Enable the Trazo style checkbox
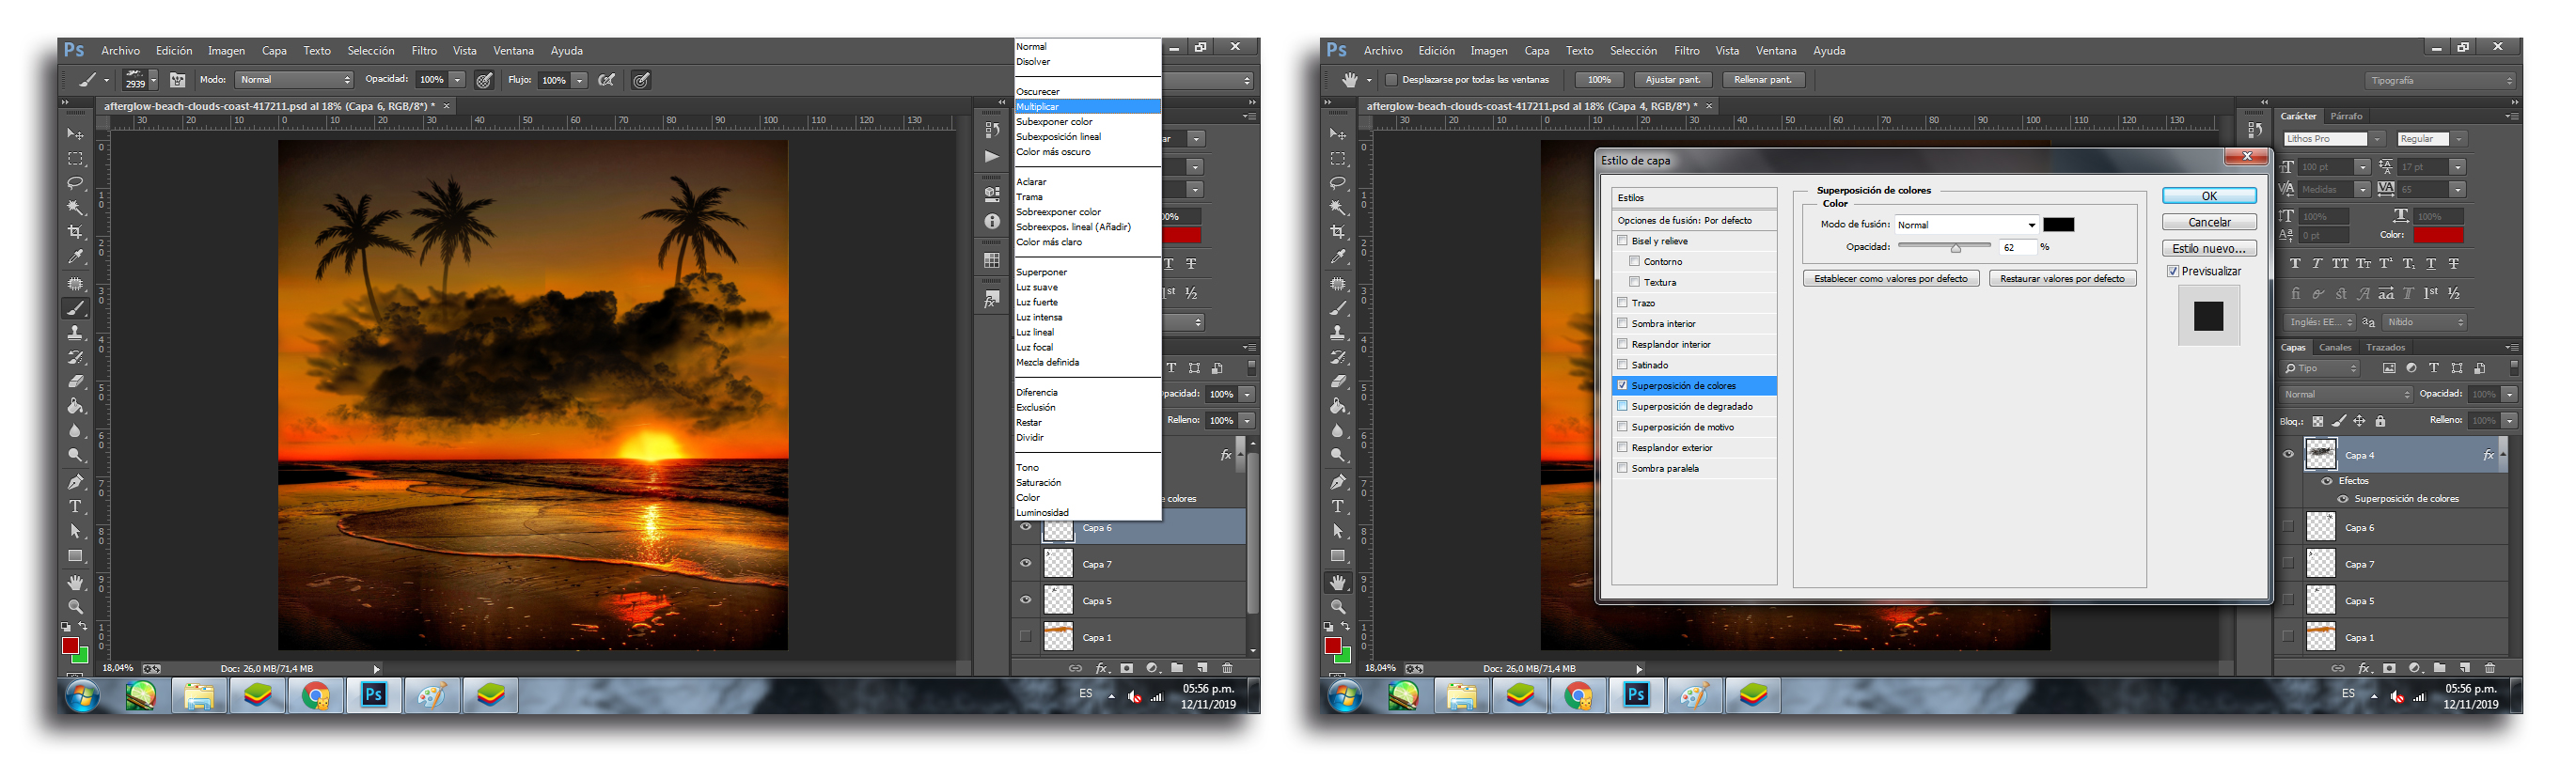2576x763 pixels. pos(1622,303)
